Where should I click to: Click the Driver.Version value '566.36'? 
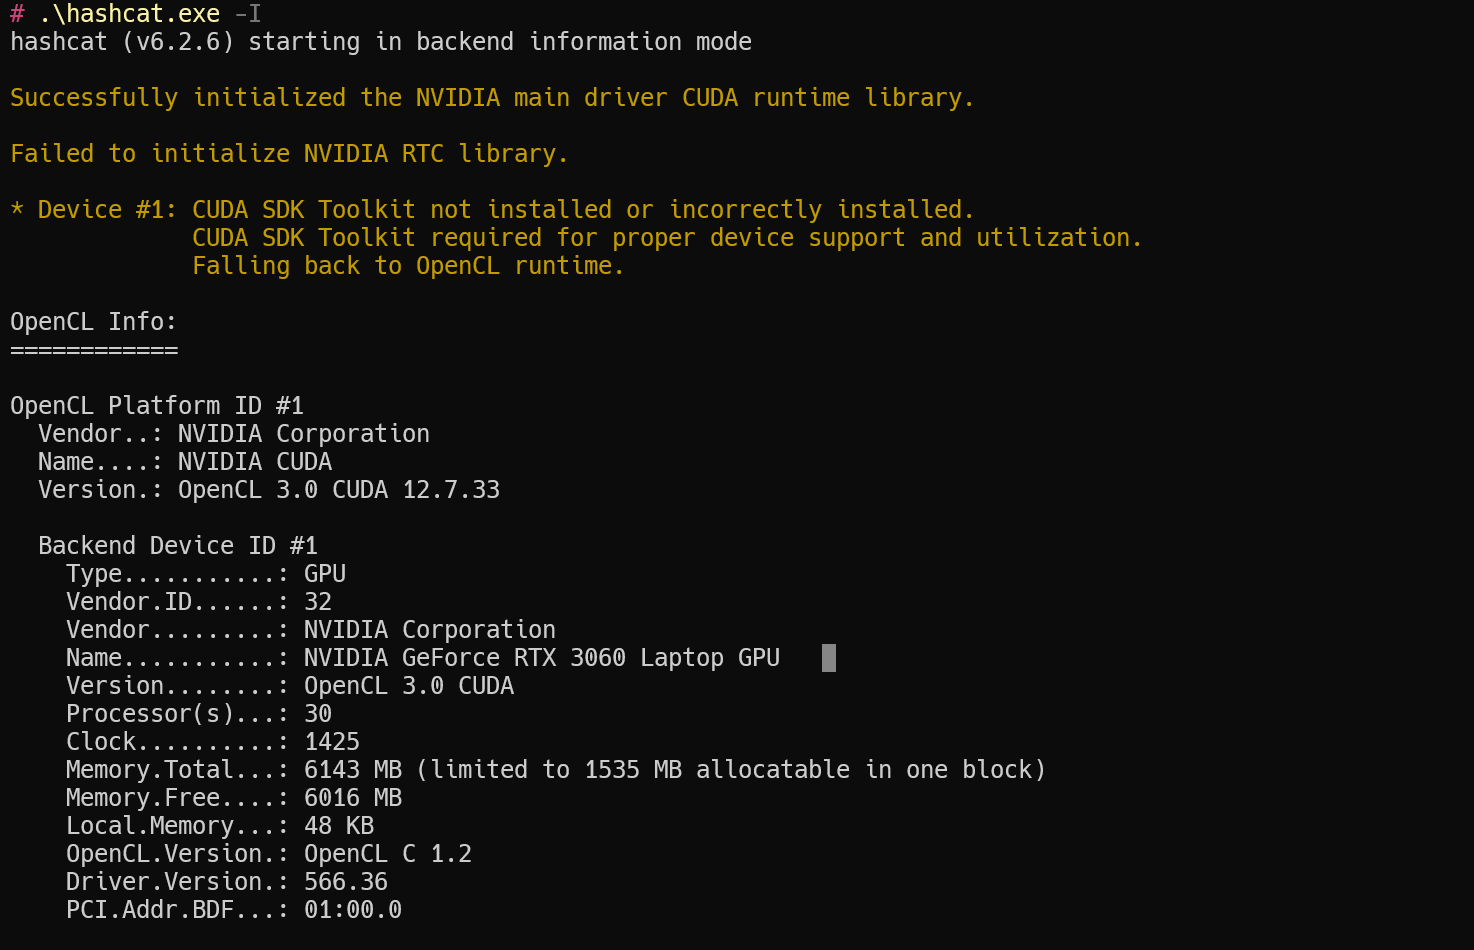[x=346, y=882]
